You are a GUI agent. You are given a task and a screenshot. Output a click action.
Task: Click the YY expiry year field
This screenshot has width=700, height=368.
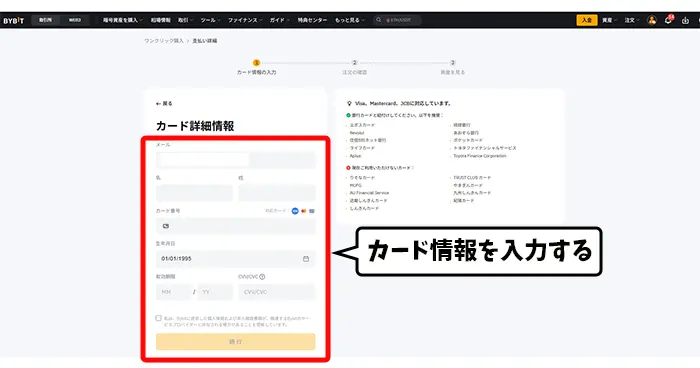[x=215, y=292]
